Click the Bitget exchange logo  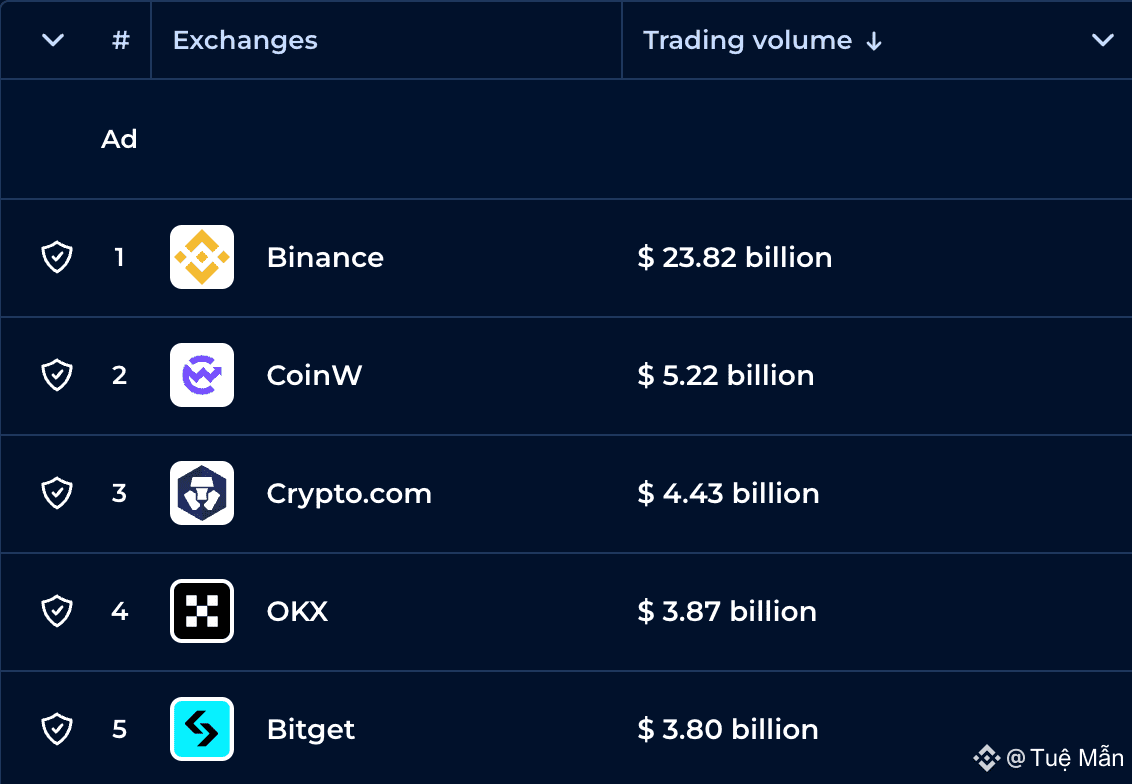tap(201, 729)
